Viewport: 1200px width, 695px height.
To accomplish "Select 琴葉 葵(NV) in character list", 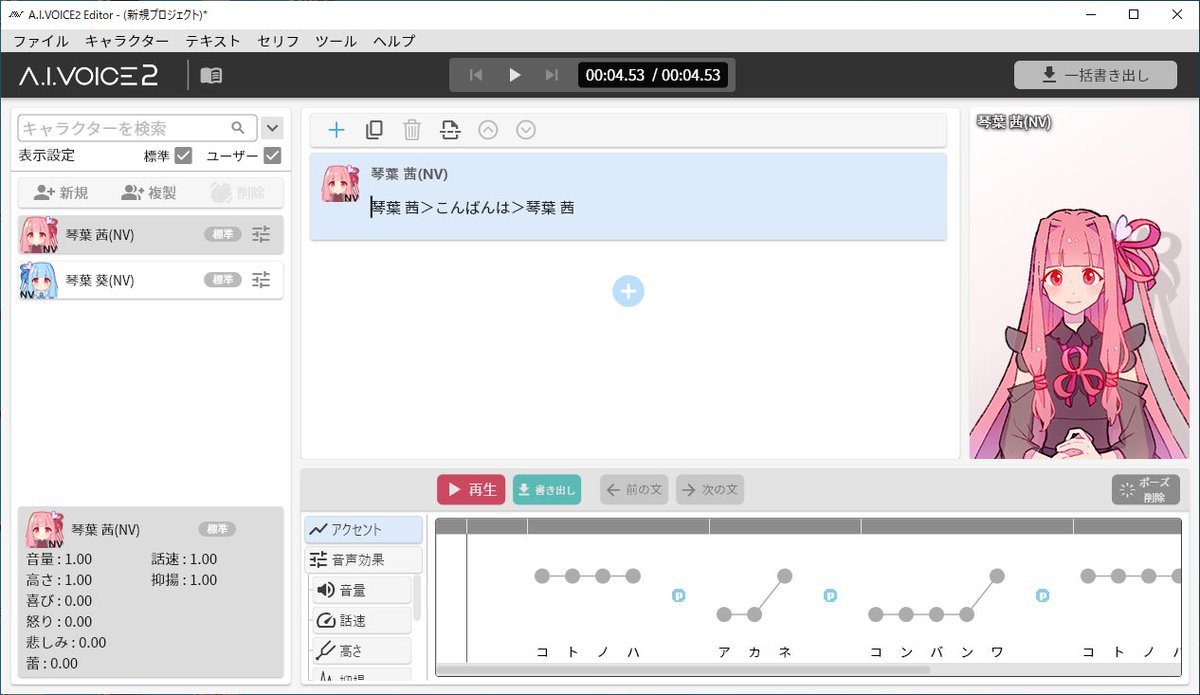I will tap(150, 280).
